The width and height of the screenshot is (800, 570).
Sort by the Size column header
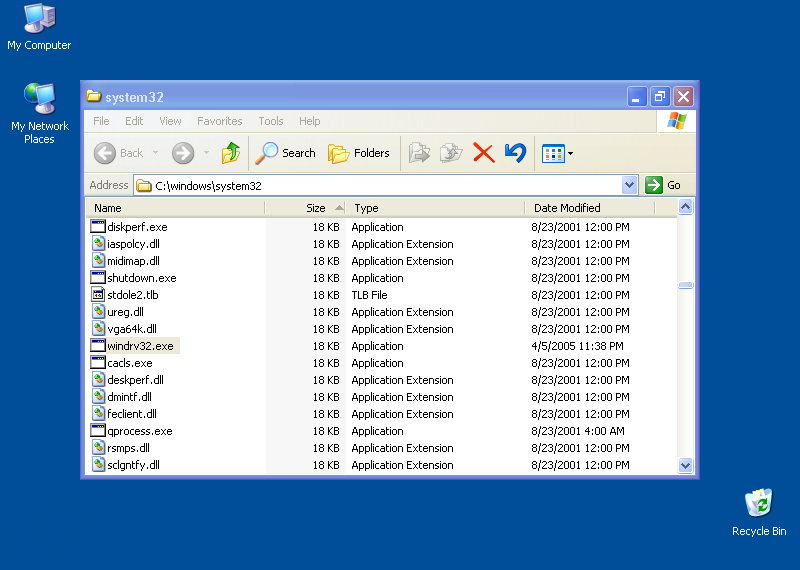click(305, 208)
